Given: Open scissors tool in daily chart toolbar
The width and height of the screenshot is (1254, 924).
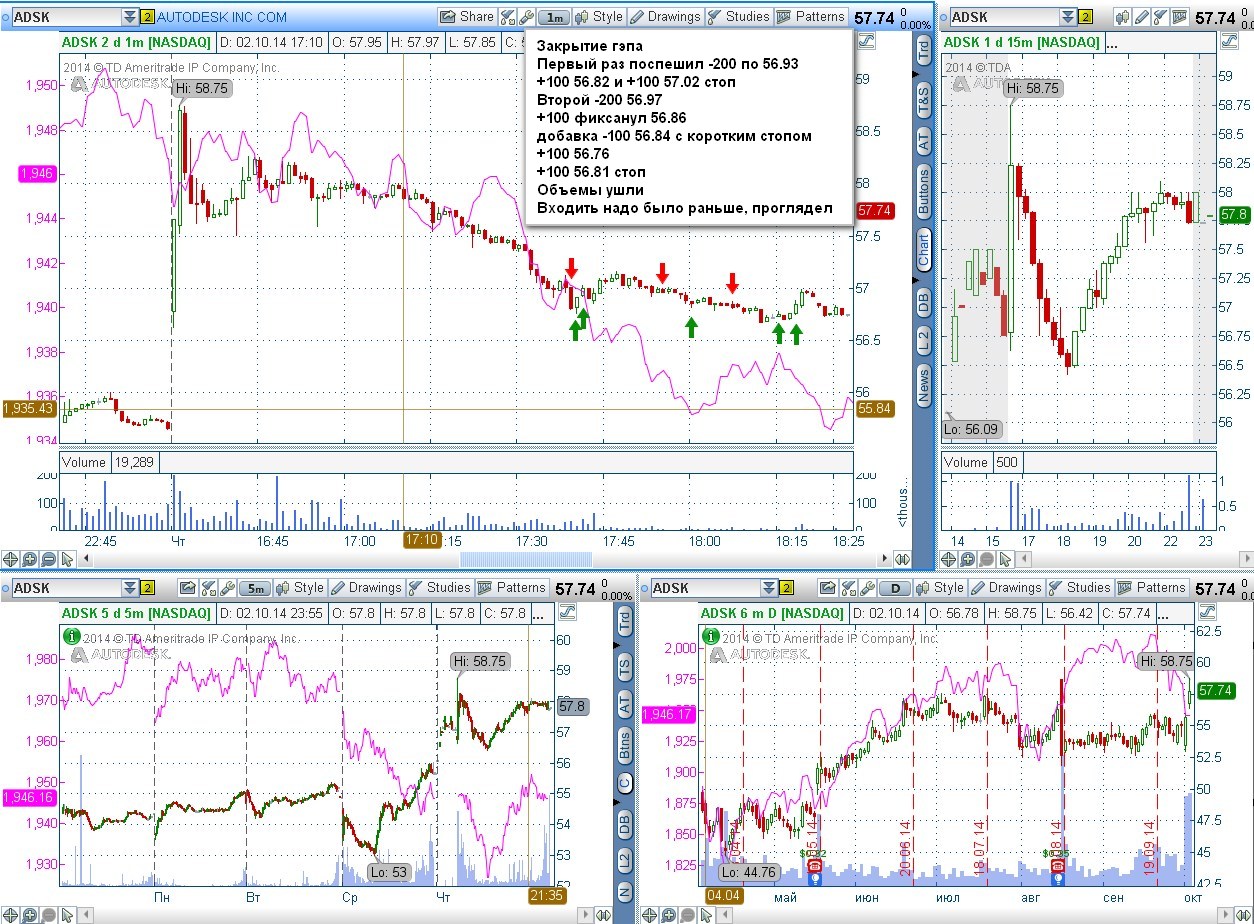Looking at the screenshot, I should tap(849, 588).
